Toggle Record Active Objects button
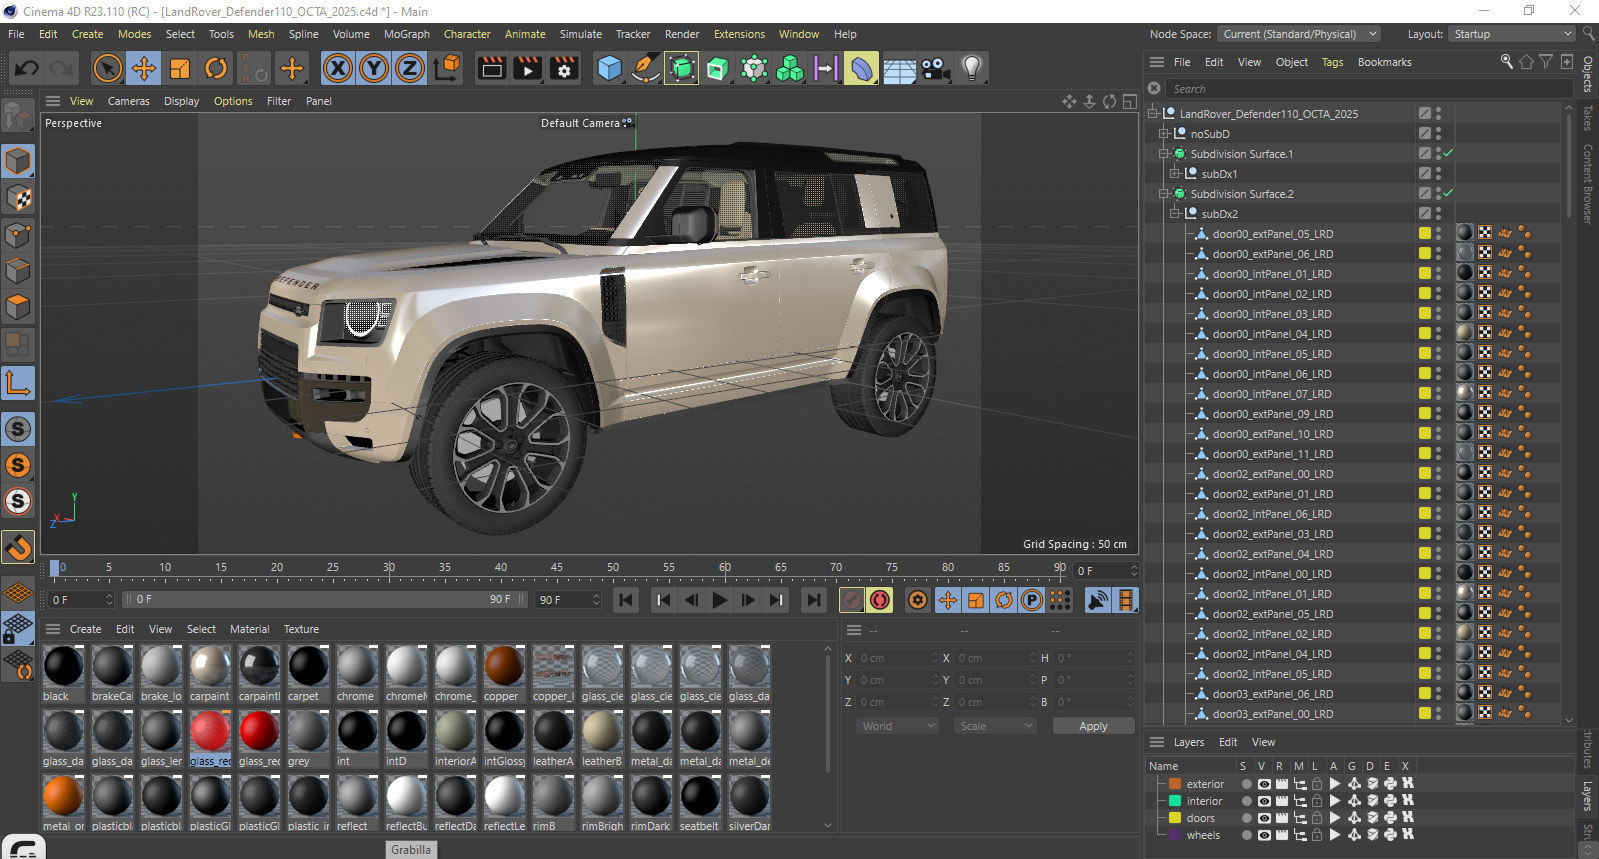This screenshot has width=1599, height=859. point(852,600)
